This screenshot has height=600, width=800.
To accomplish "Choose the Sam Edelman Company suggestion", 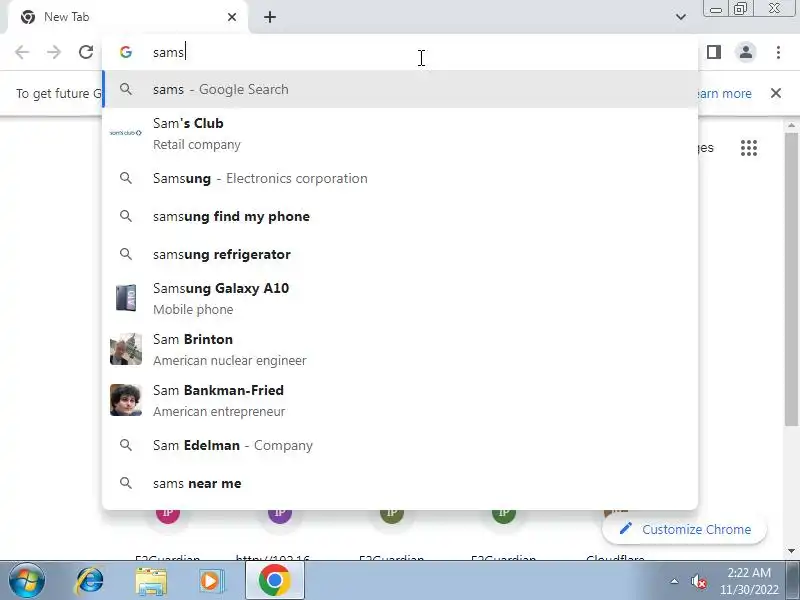I will click(x=400, y=445).
